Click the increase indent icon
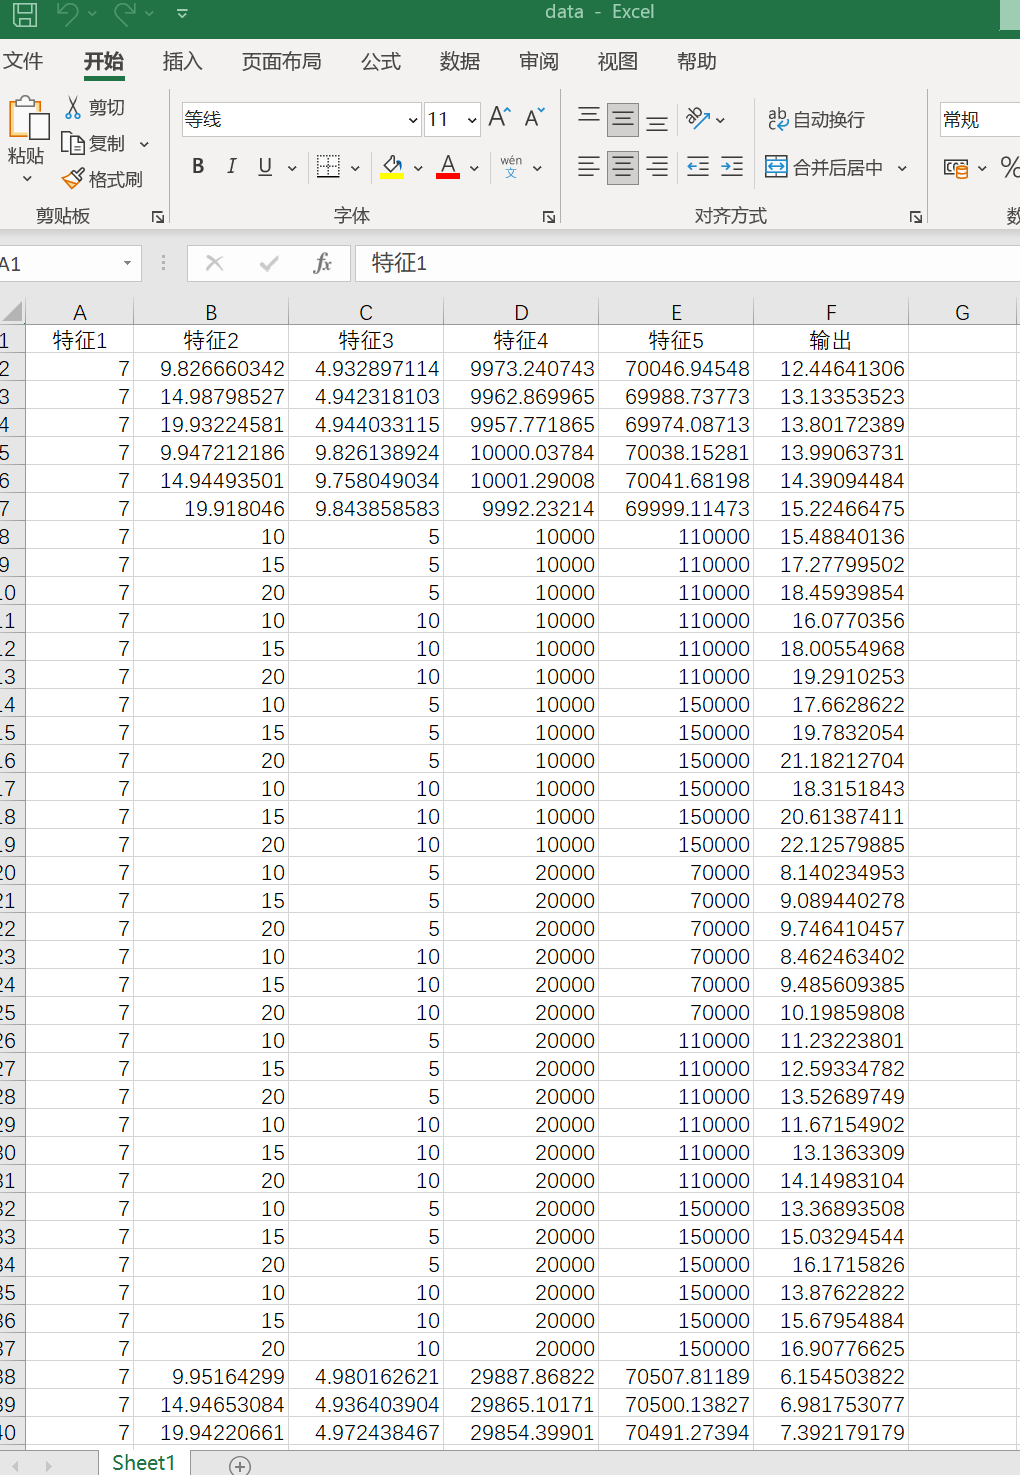The image size is (1020, 1475). [732, 167]
